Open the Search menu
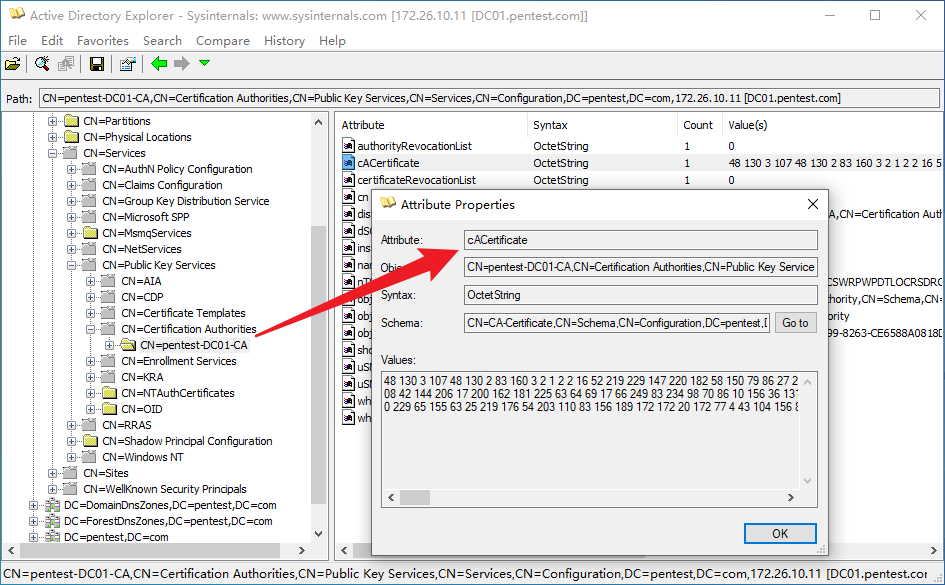The height and width of the screenshot is (585, 945). pos(162,40)
